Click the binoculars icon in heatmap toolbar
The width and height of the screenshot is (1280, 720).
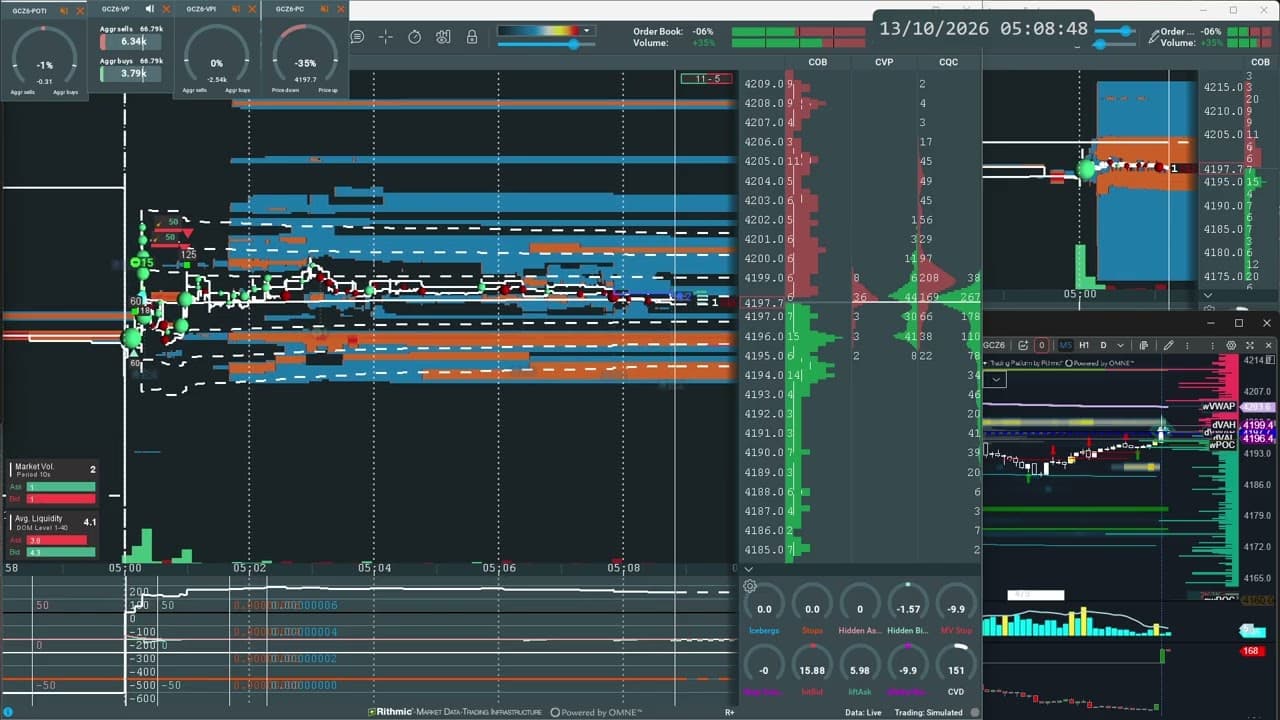pos(443,37)
